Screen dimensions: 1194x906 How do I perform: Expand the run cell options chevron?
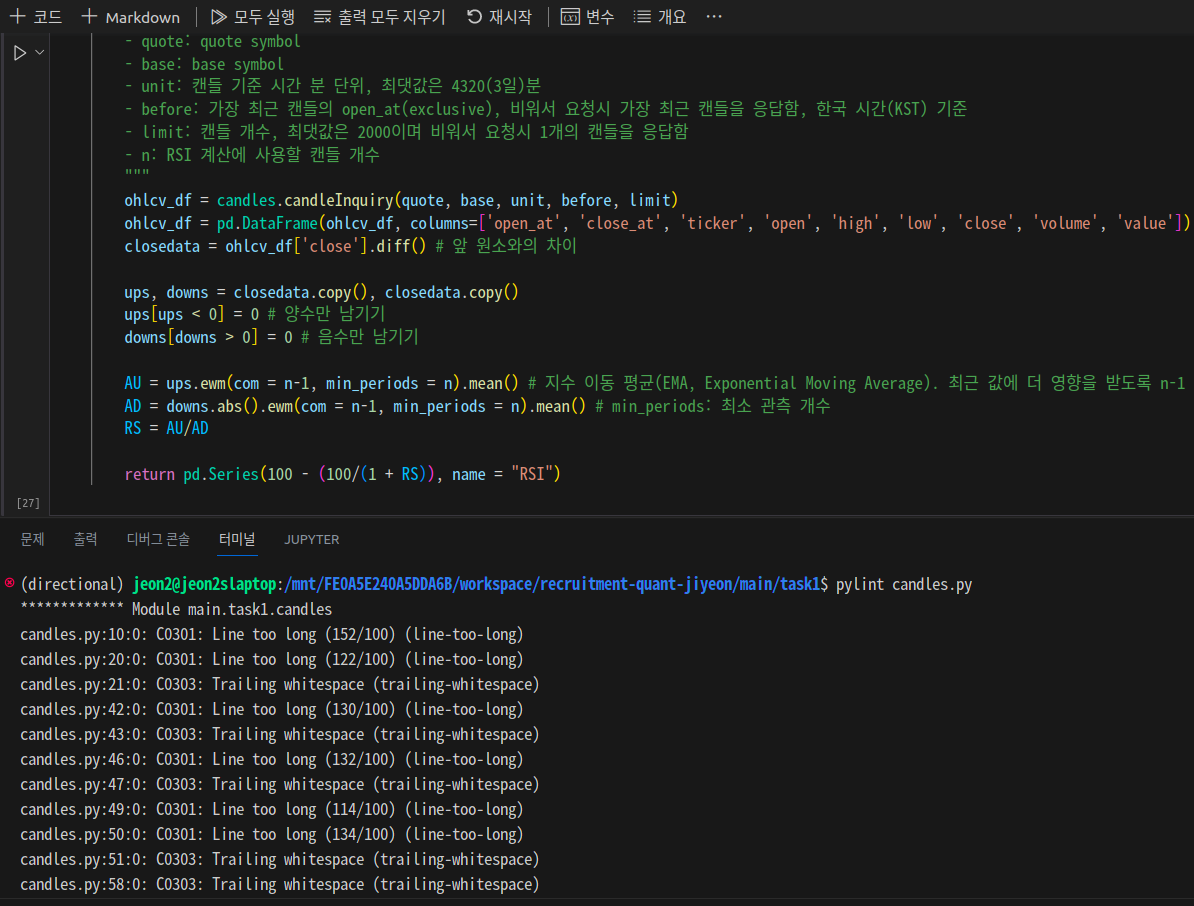point(40,53)
